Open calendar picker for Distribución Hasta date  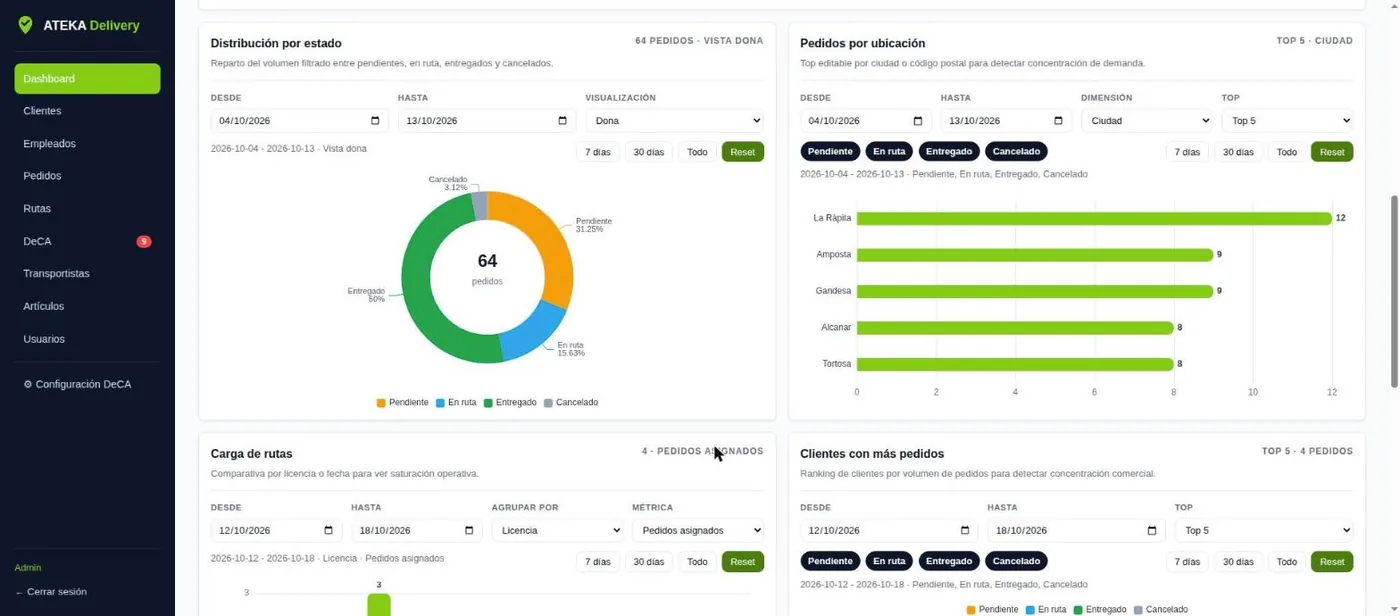(x=562, y=121)
